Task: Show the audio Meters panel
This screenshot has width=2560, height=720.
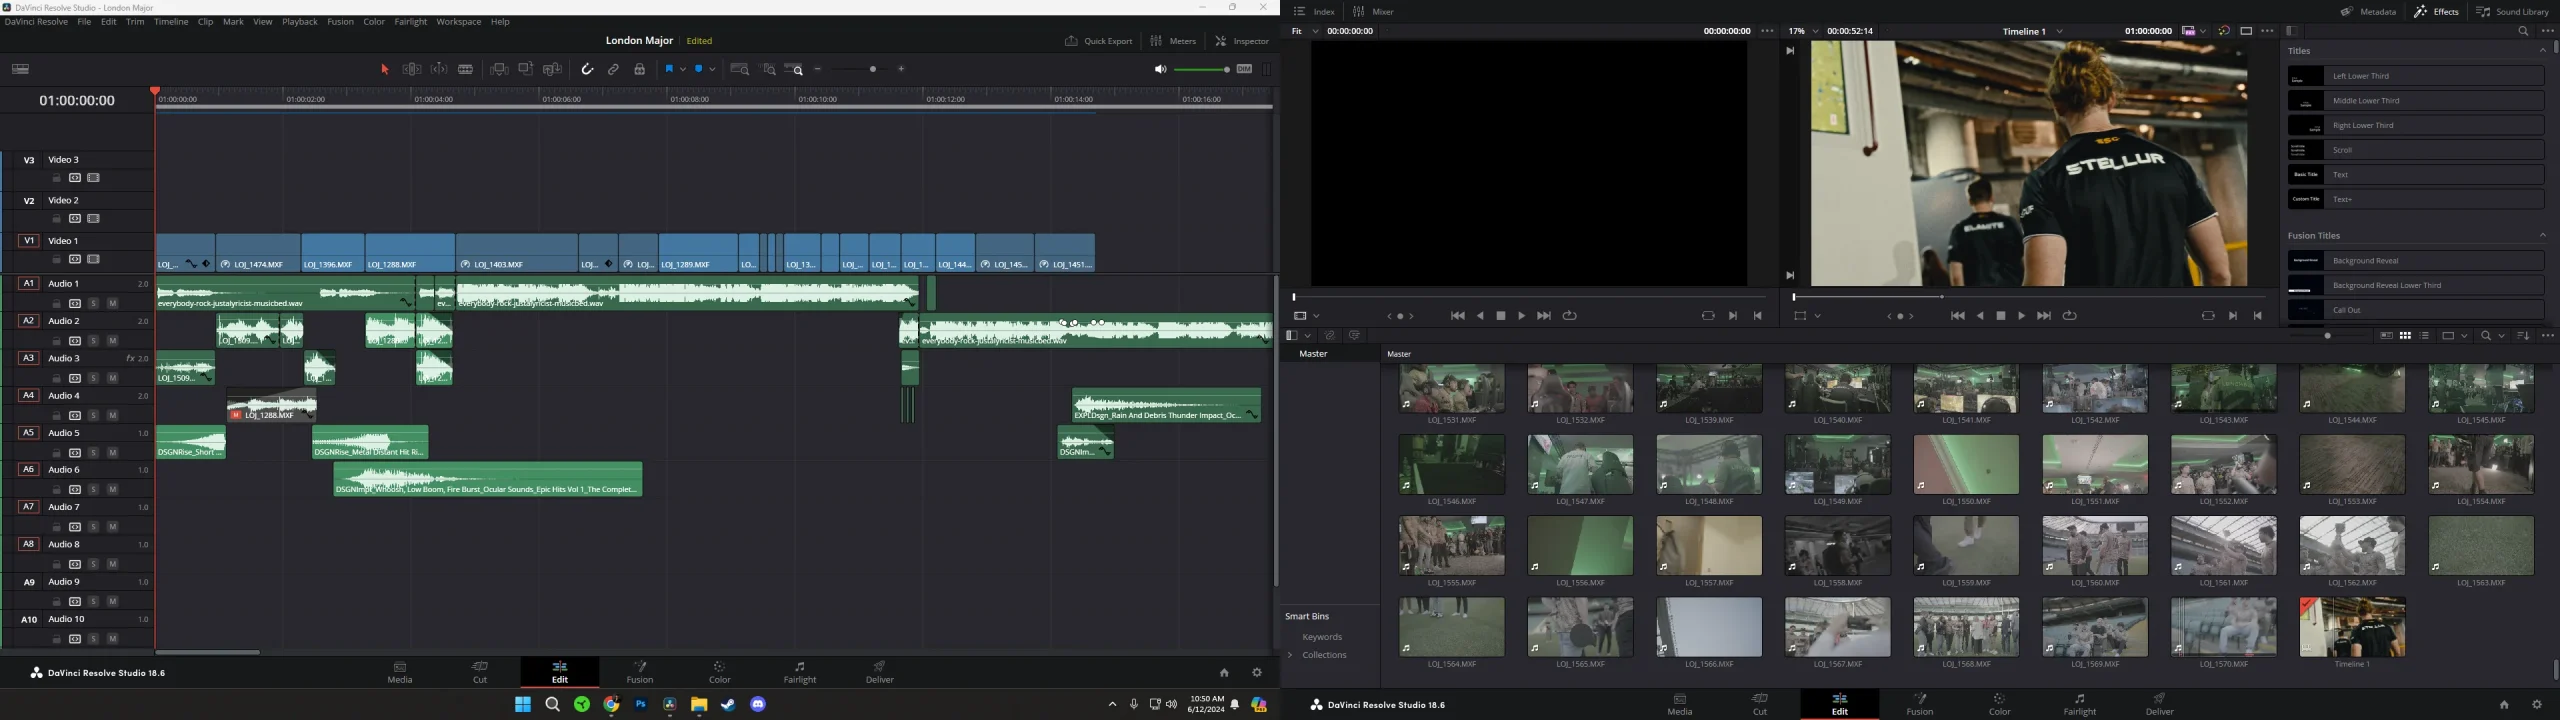Action: pyautogui.click(x=1174, y=41)
